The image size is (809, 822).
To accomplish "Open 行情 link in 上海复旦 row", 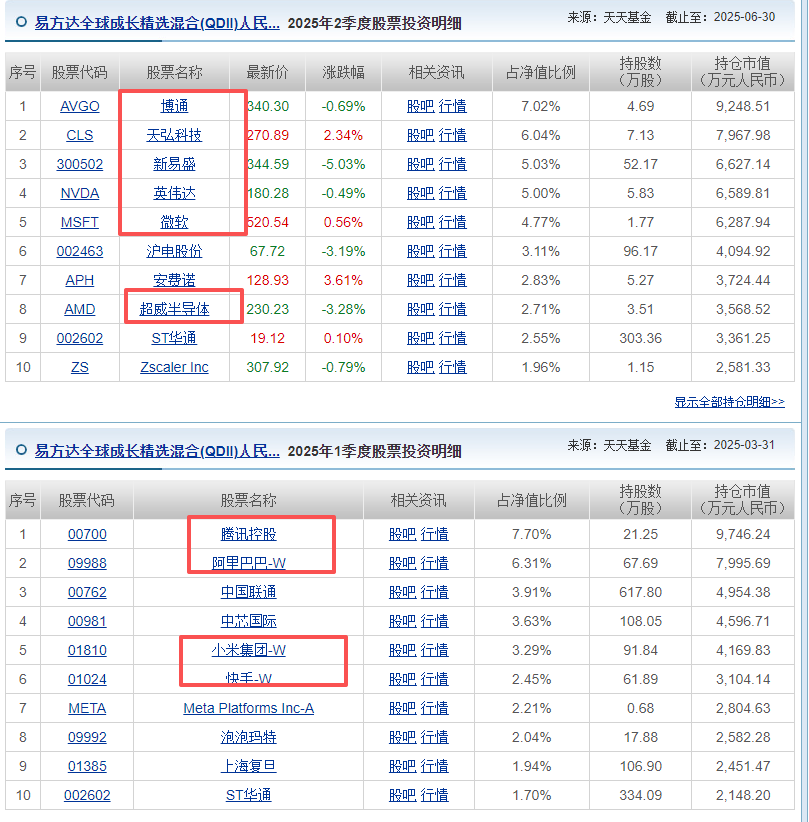I will (x=434, y=766).
